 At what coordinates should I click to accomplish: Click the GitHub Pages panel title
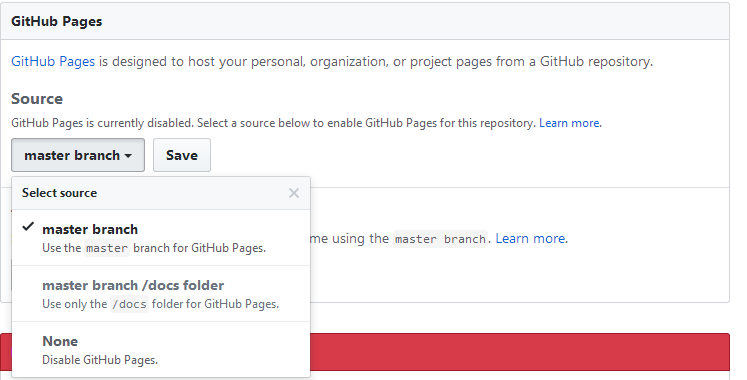click(57, 21)
